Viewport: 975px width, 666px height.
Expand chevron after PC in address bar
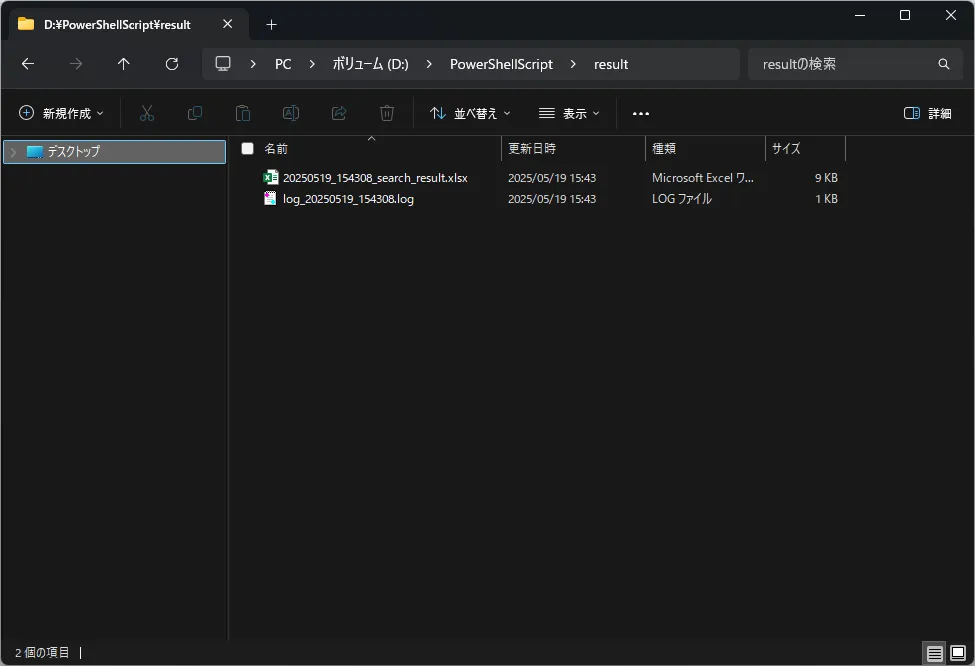coord(312,64)
